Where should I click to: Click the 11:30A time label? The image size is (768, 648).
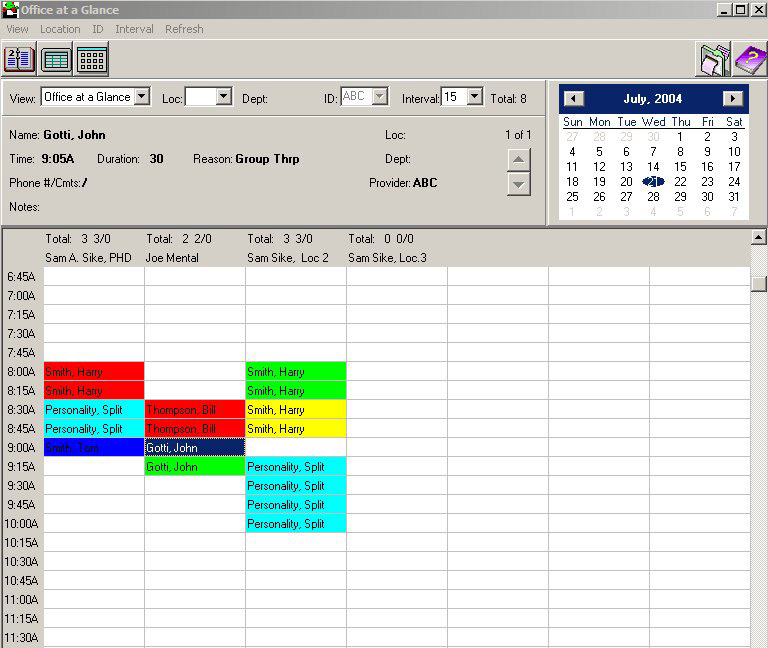pos(21,638)
